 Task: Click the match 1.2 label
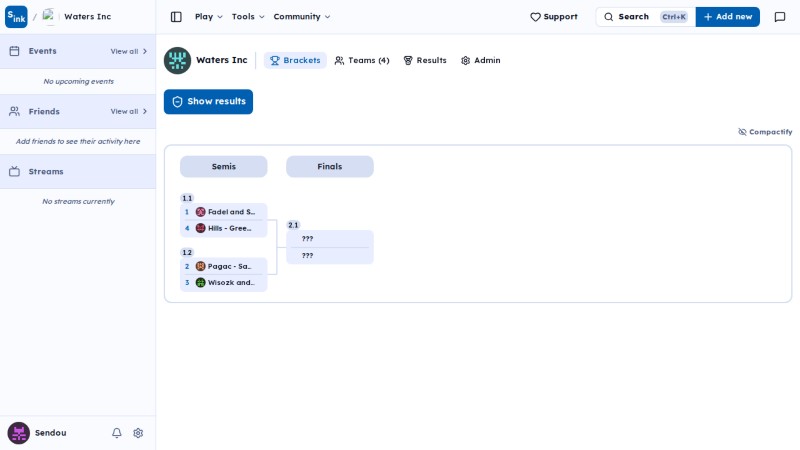187,253
